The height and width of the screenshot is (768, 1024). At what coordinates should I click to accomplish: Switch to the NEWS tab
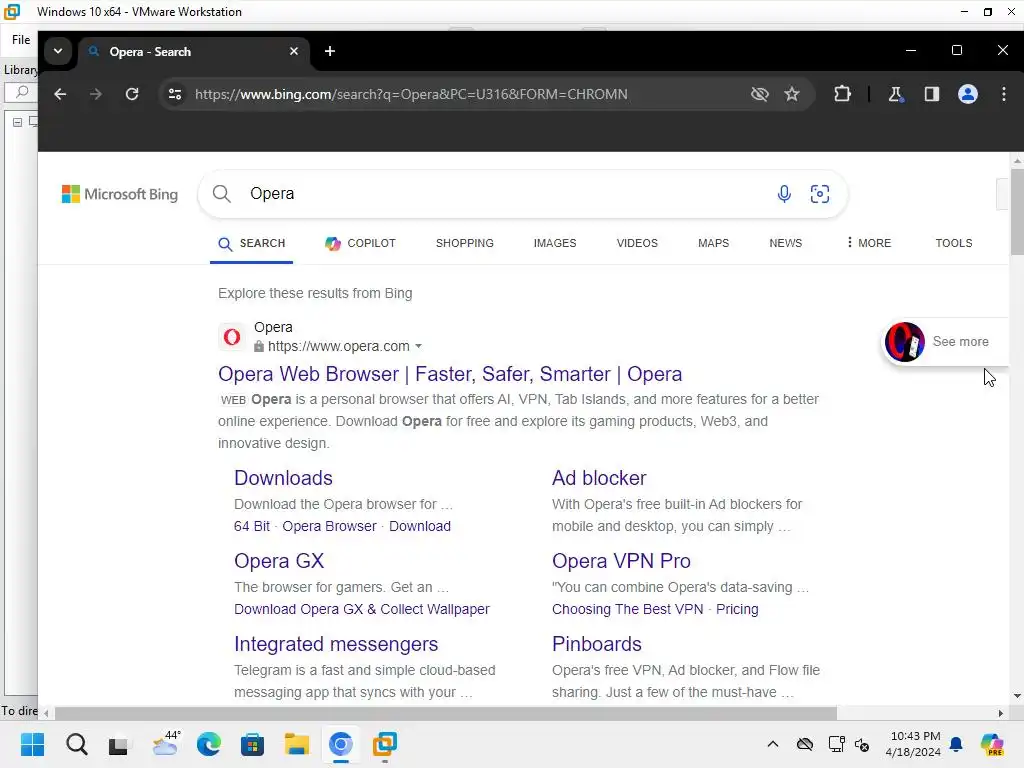[786, 243]
